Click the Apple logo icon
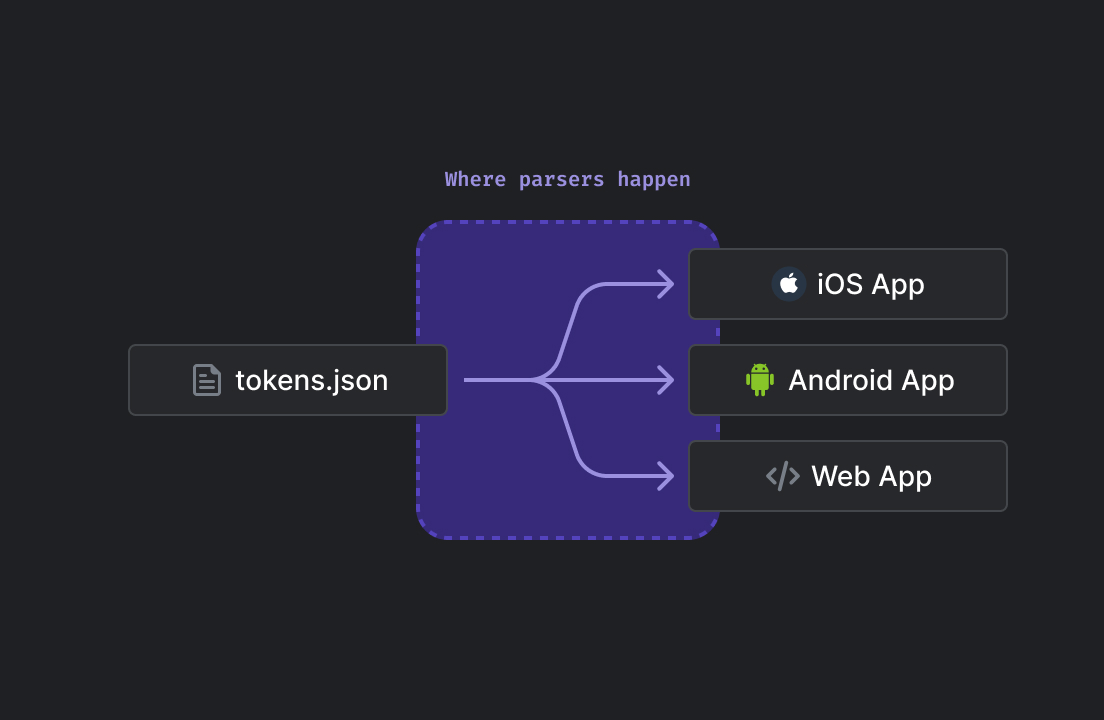The height and width of the screenshot is (720, 1104). pos(788,284)
